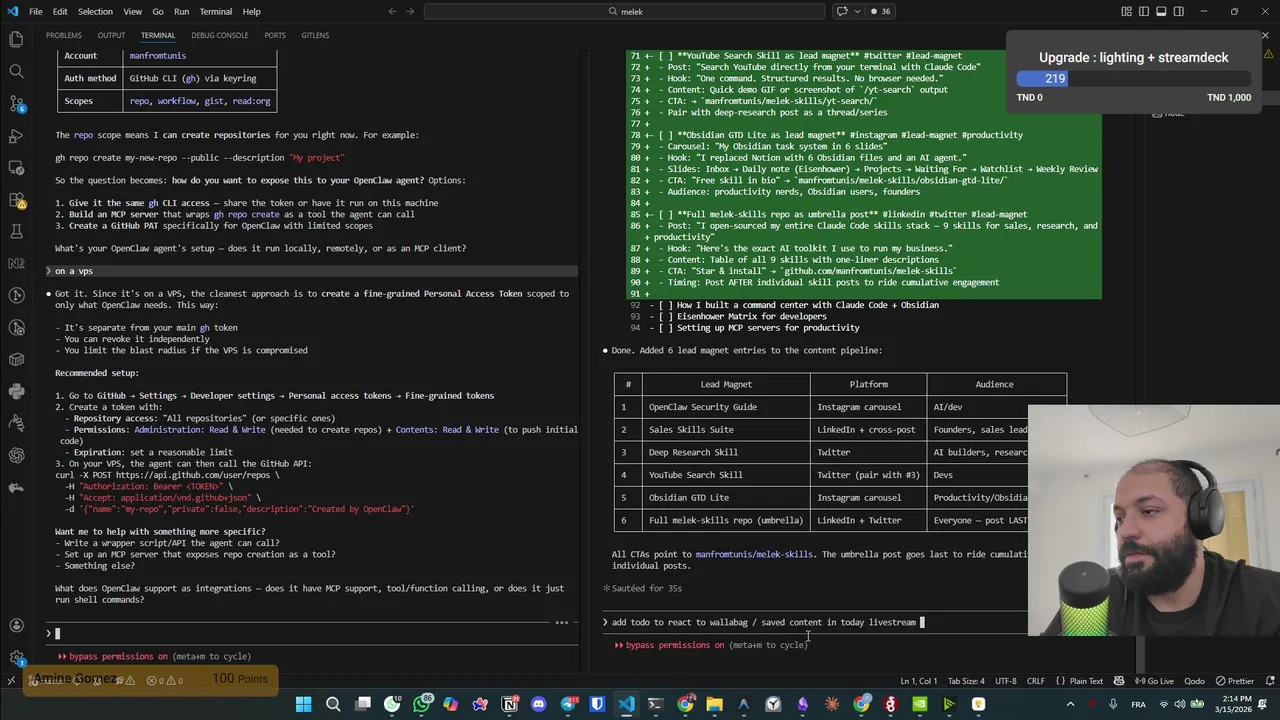Open the Terminal menu

click(x=216, y=11)
